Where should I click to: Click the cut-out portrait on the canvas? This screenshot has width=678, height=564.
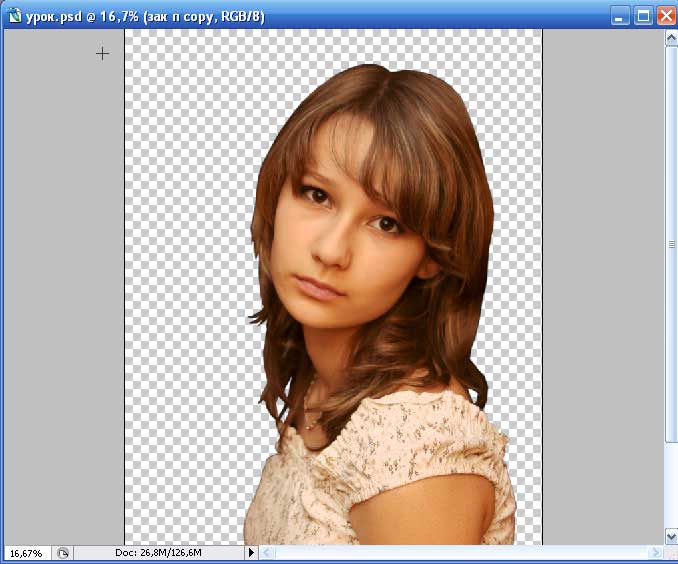[x=378, y=304]
